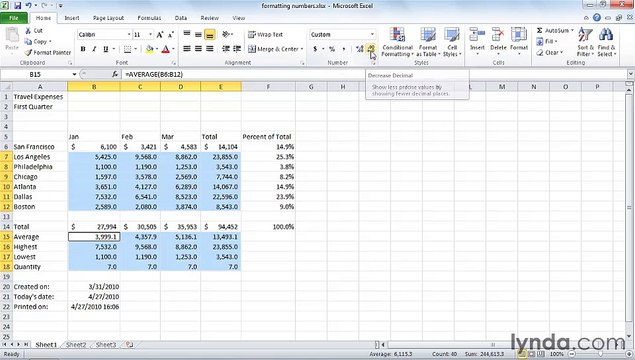Click the Insert Function fx icon

[115, 75]
